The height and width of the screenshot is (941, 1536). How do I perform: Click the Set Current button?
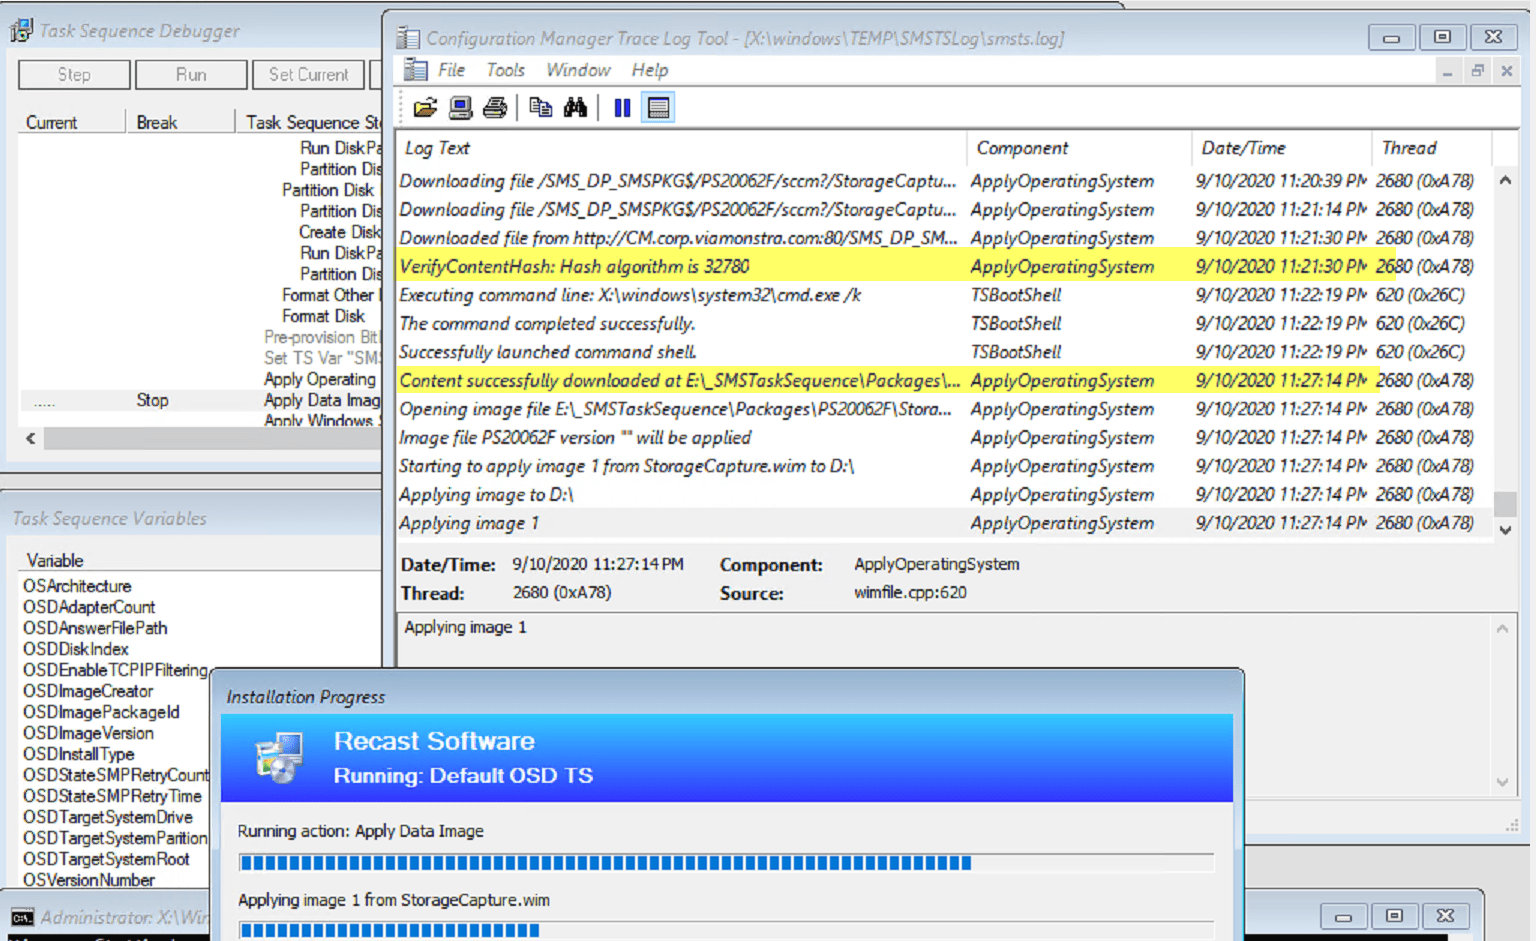308,74
